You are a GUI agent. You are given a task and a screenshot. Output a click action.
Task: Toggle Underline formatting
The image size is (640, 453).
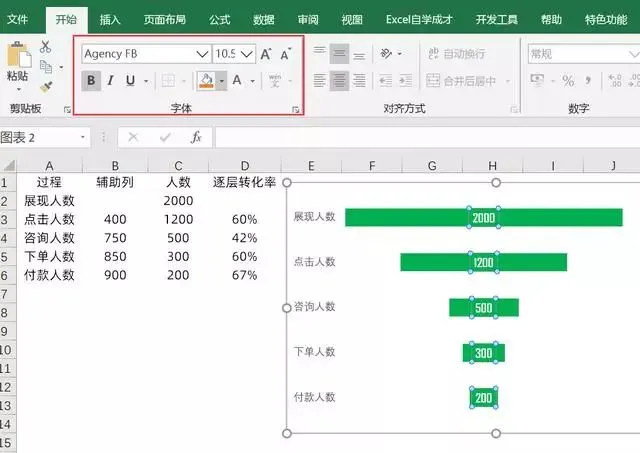pyautogui.click(x=130, y=81)
